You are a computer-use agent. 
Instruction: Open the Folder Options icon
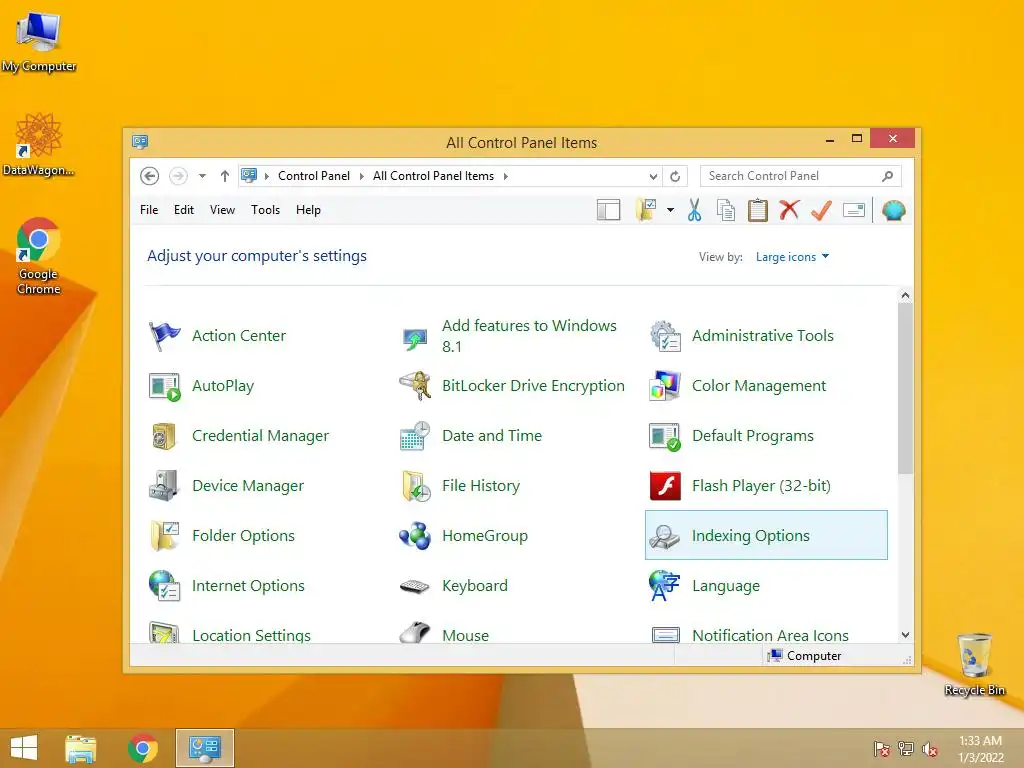click(165, 536)
